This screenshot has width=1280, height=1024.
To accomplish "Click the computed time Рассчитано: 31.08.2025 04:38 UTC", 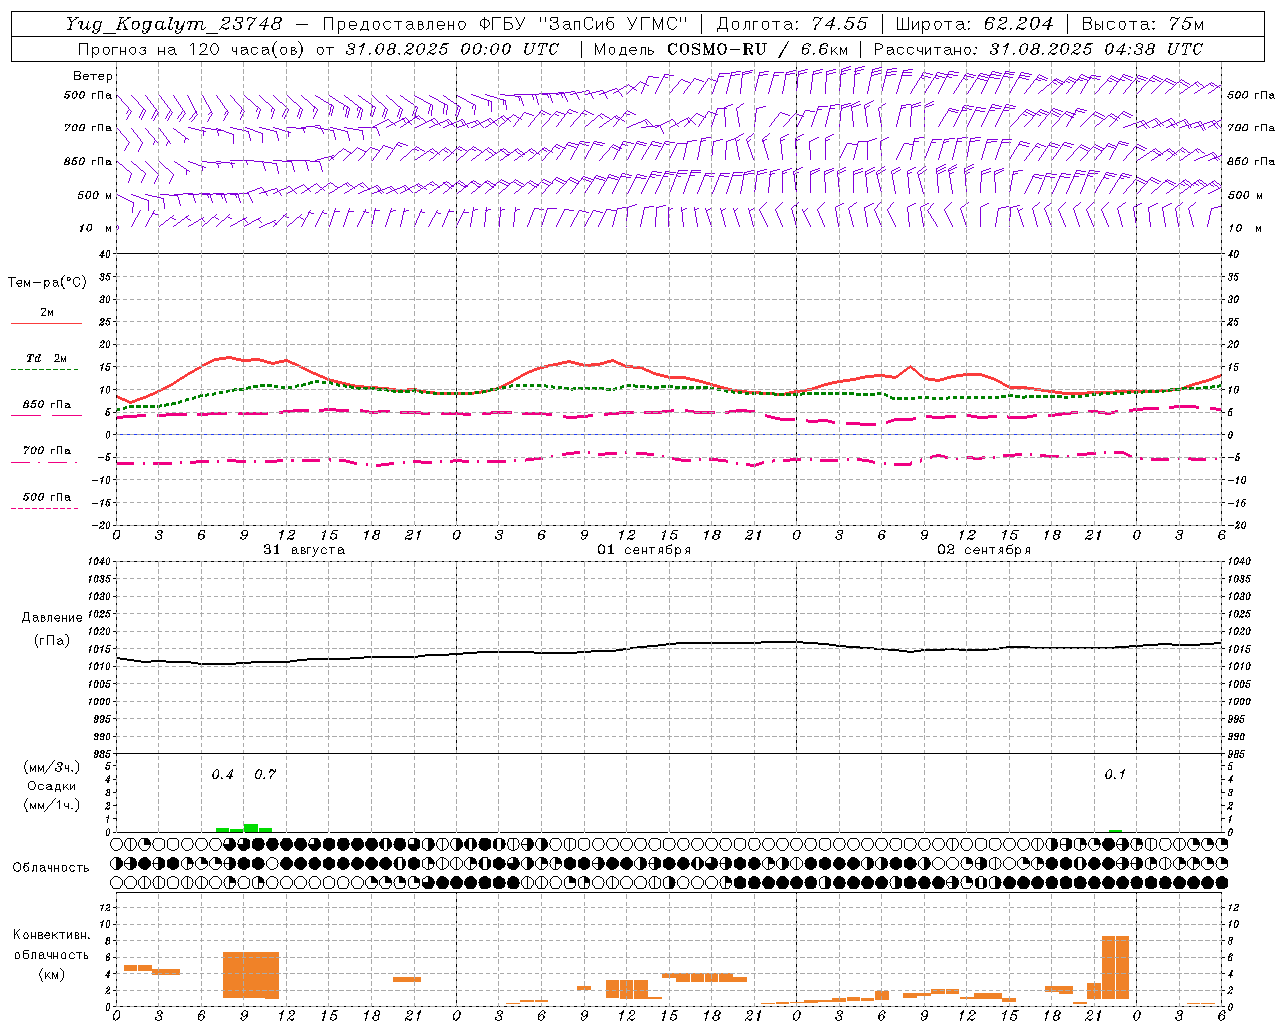I will [x=1038, y=49].
